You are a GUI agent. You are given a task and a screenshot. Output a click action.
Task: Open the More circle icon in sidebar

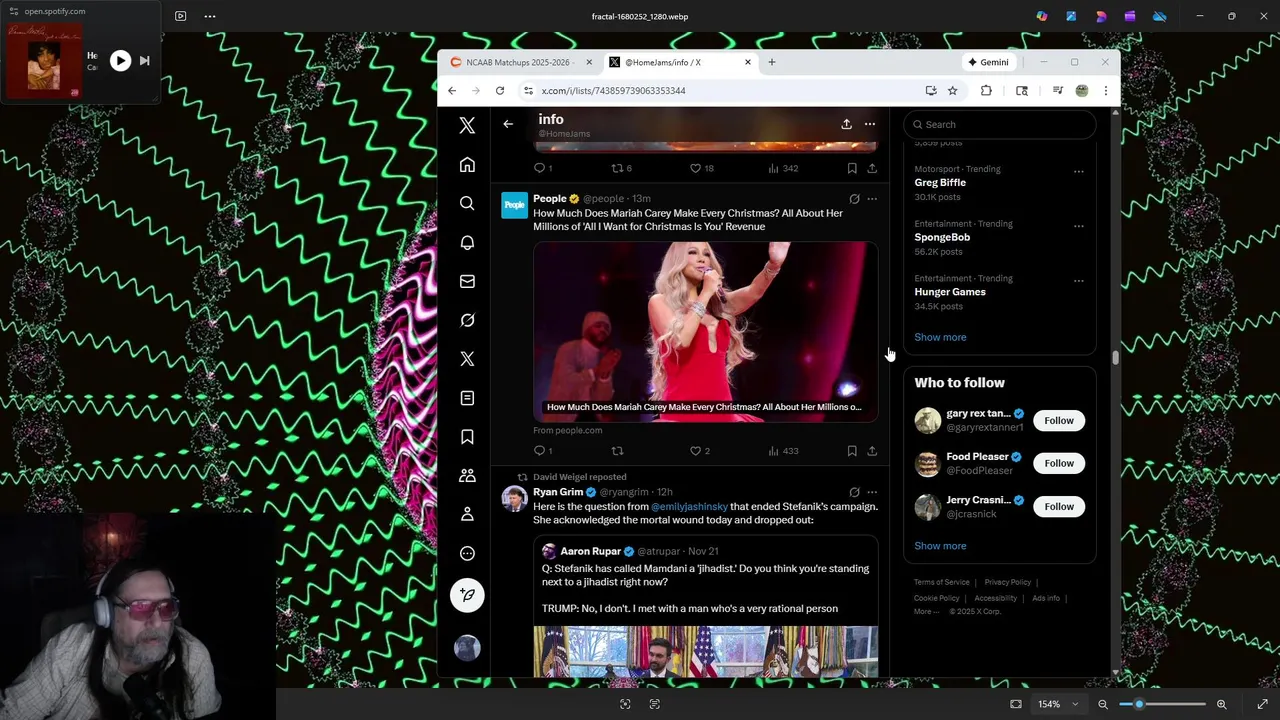pos(467,553)
